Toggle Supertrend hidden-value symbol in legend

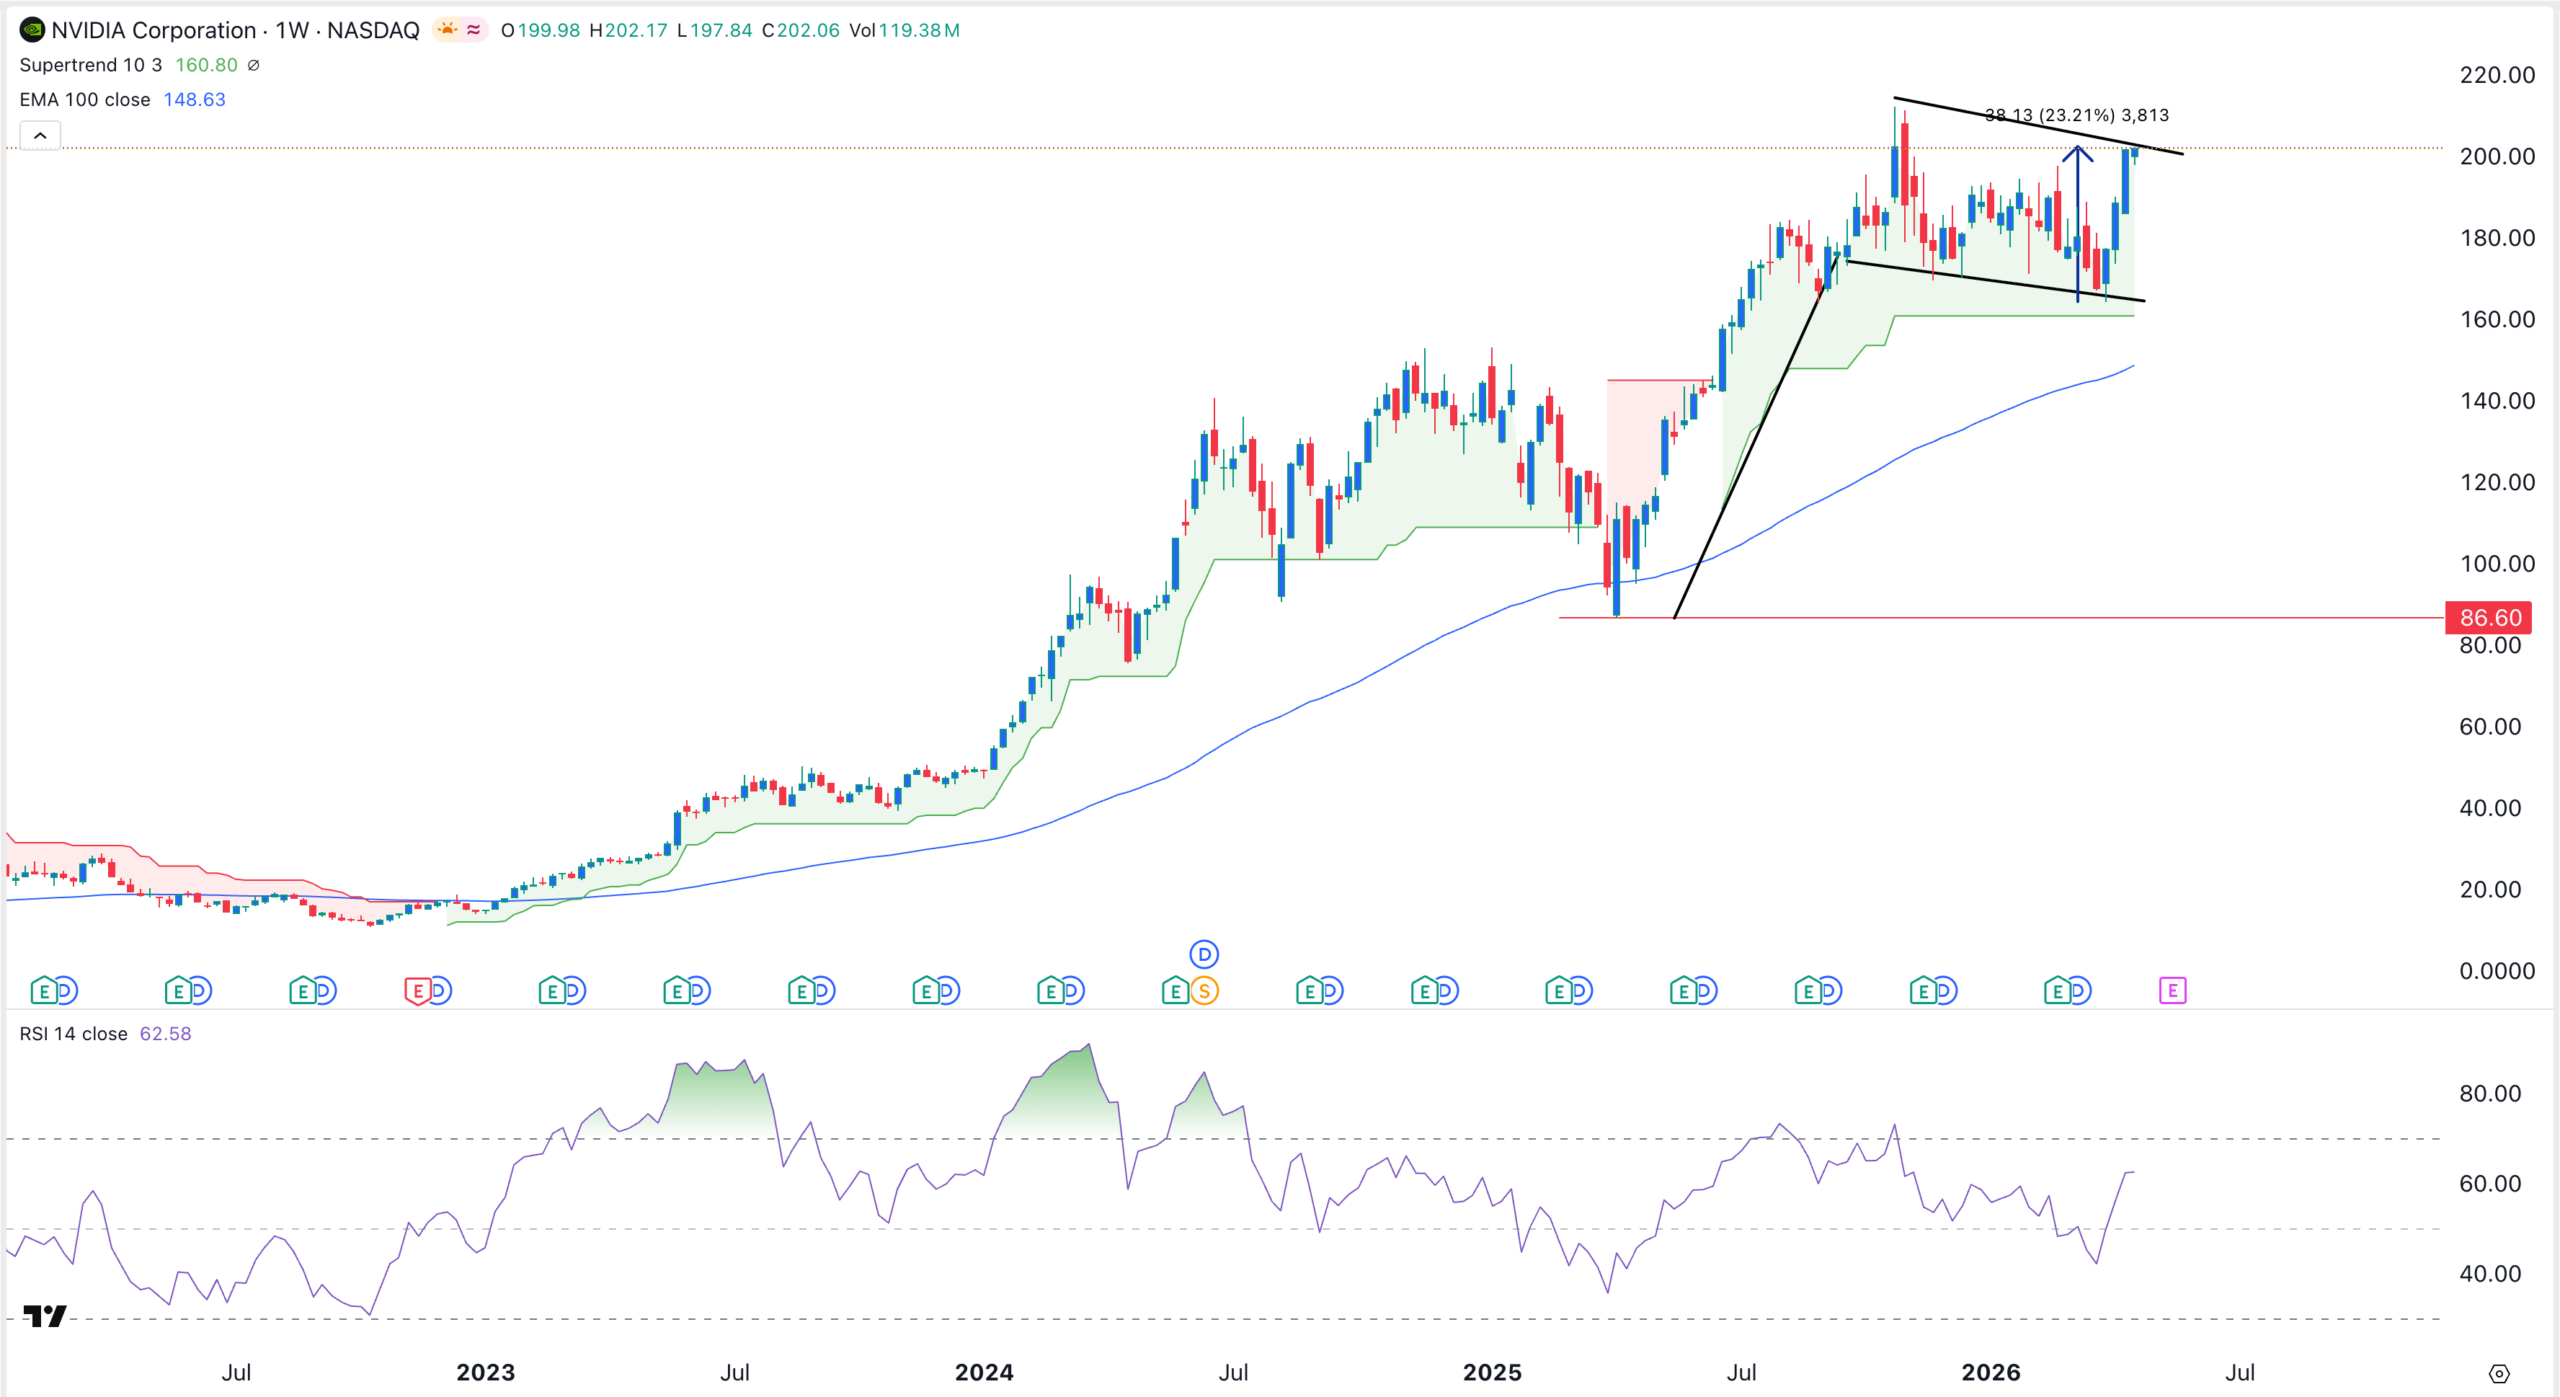[254, 65]
